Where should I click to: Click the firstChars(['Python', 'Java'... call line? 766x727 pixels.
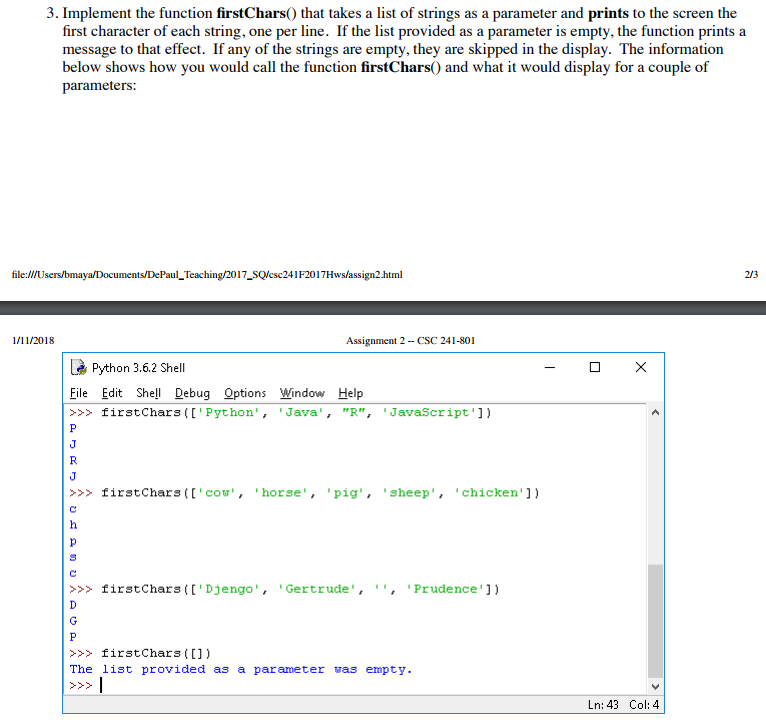click(280, 413)
